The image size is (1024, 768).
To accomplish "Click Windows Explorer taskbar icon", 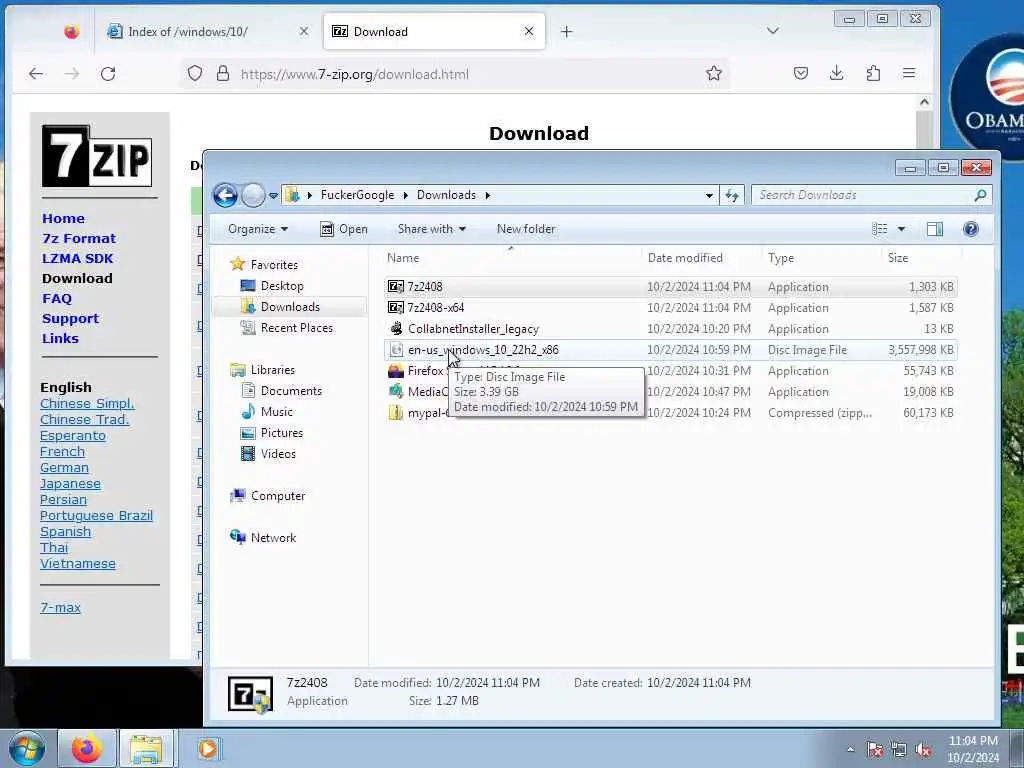I will coord(146,748).
